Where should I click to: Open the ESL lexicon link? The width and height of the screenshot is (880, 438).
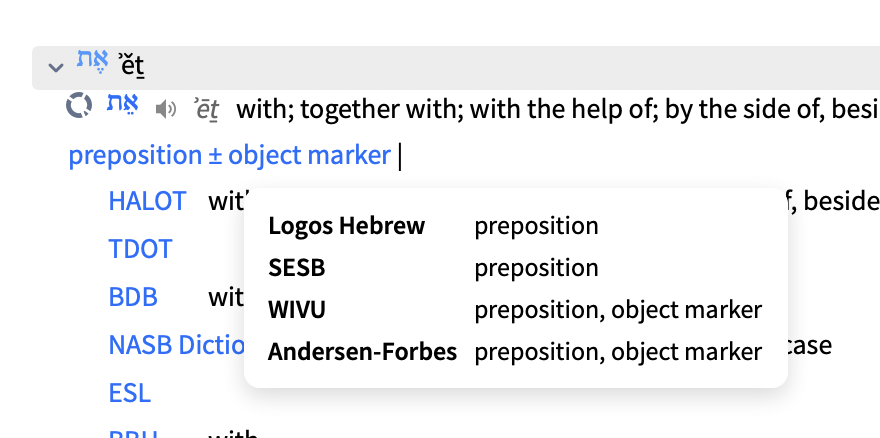coord(130,393)
